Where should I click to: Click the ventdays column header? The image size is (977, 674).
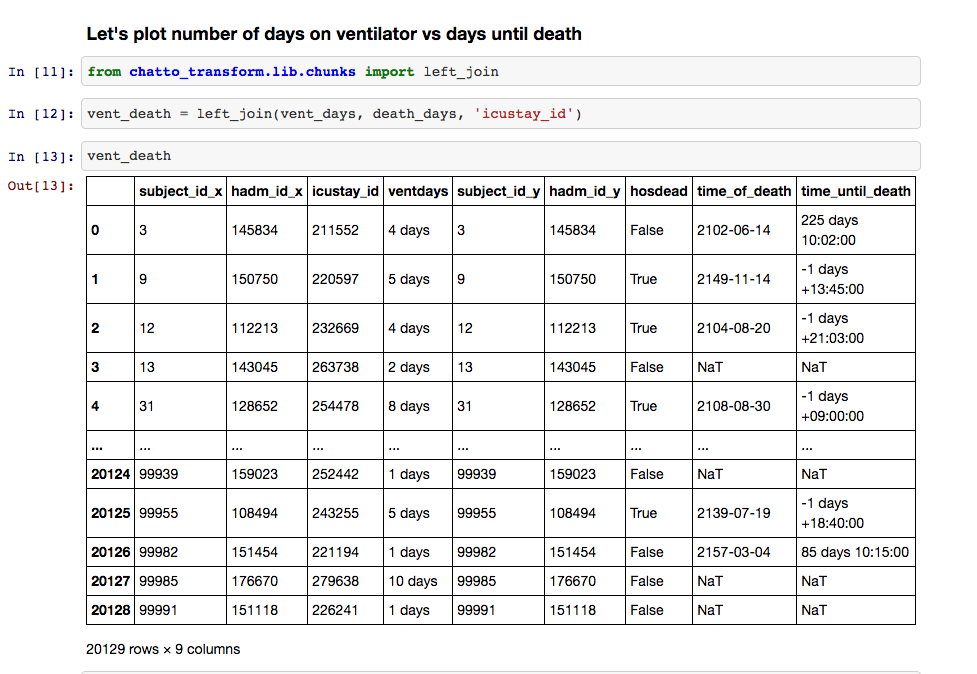(x=418, y=191)
